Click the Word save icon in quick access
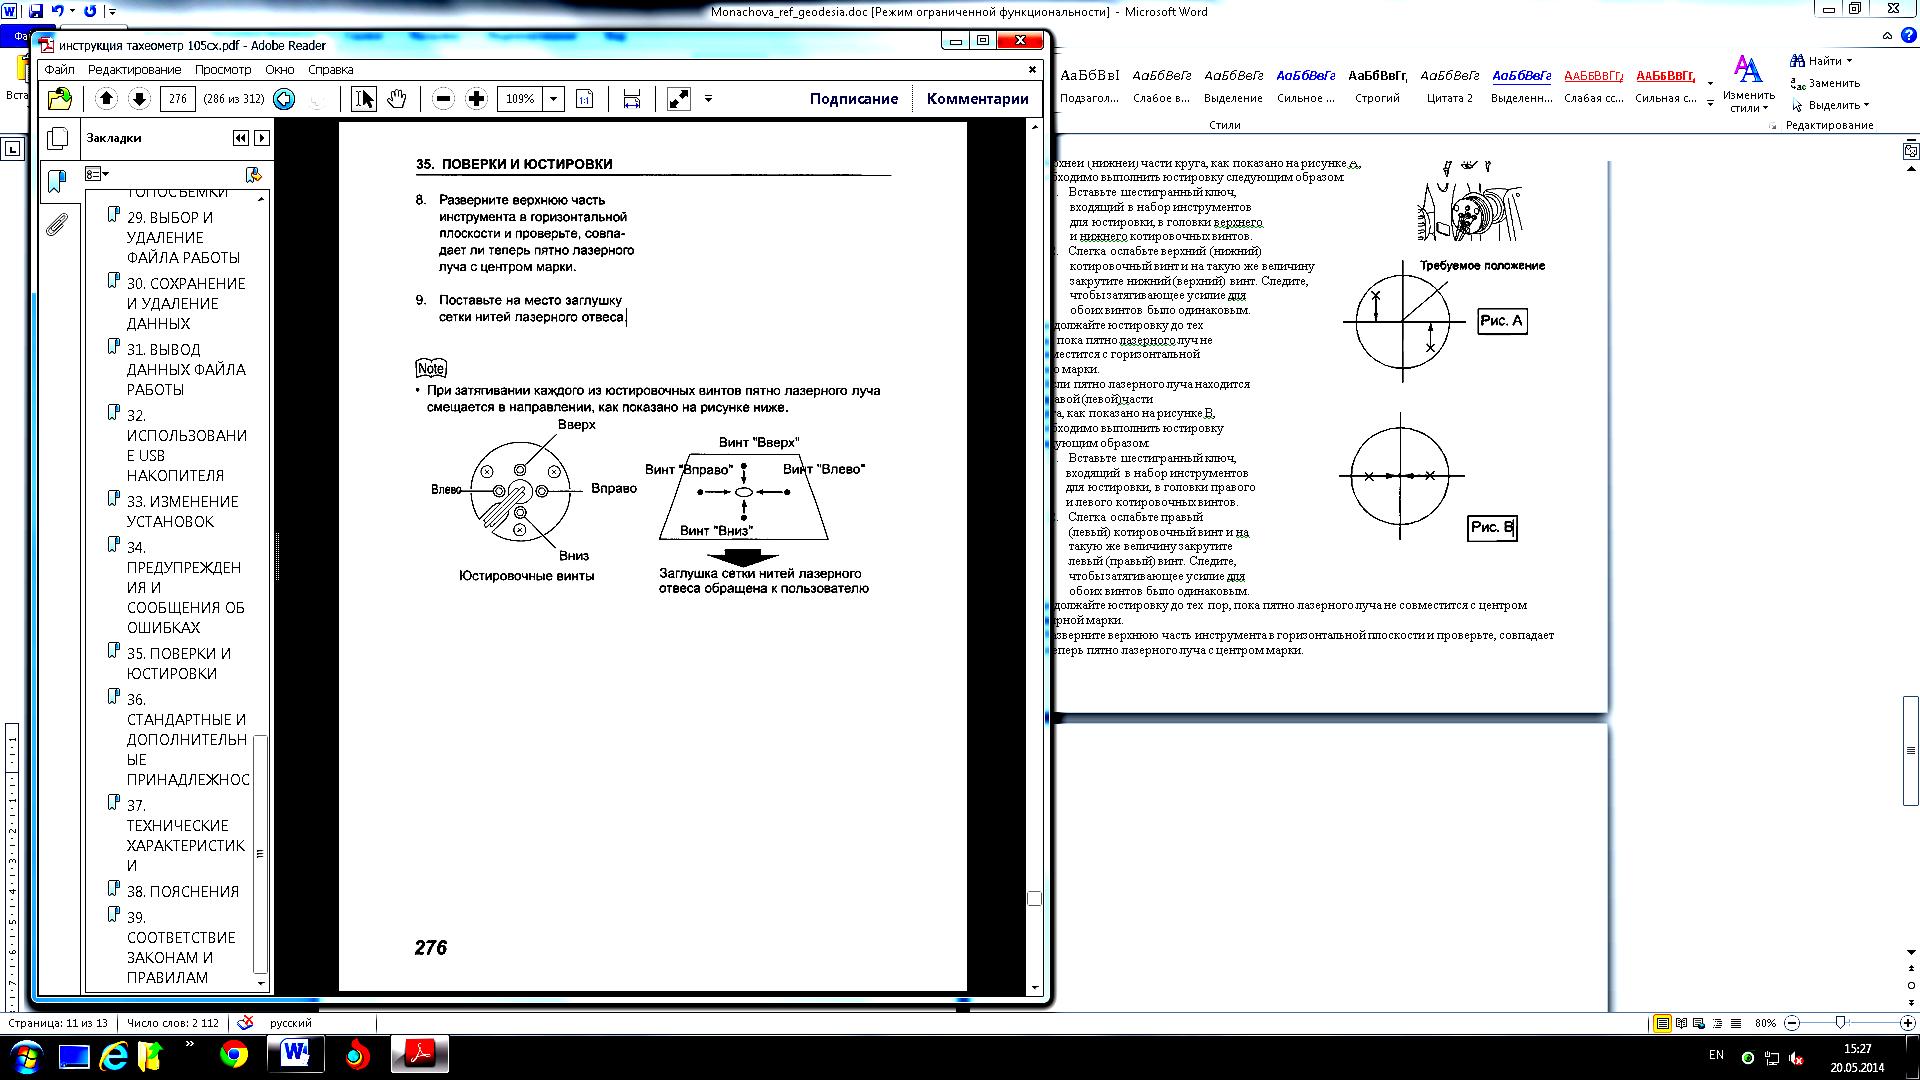1920x1080 pixels. (36, 11)
